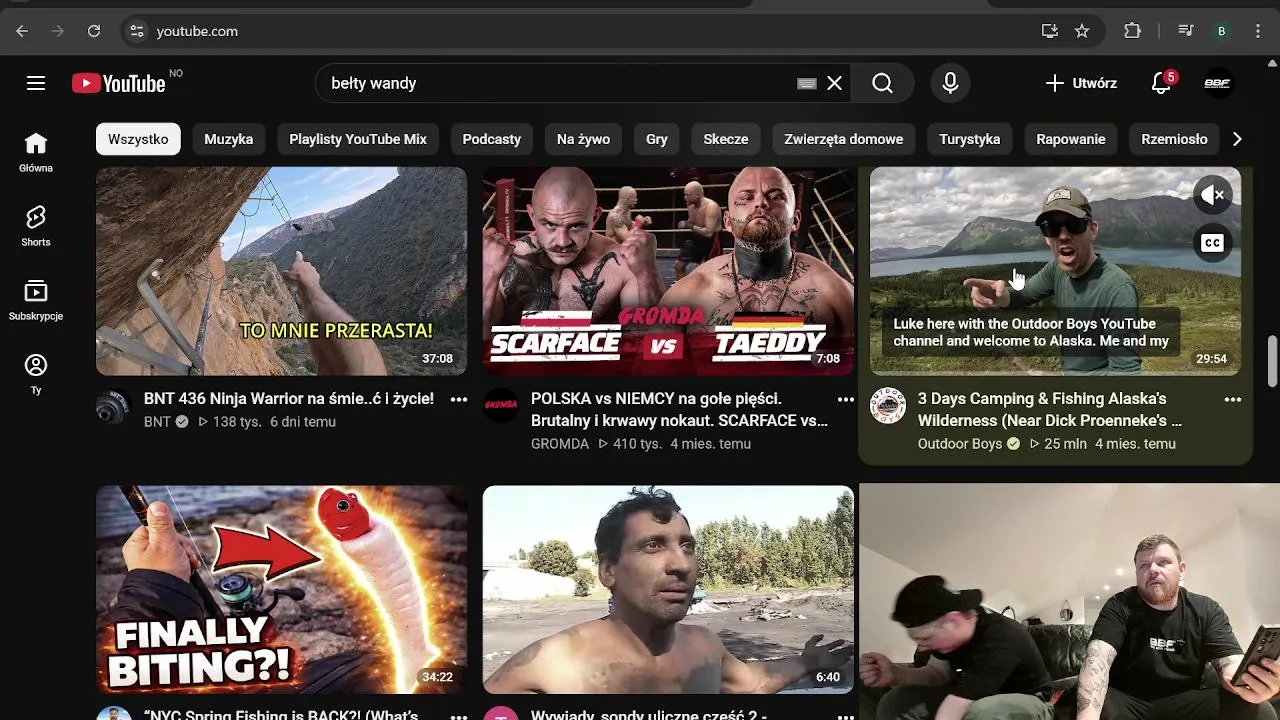The height and width of the screenshot is (720, 1280).
Task: Open the hamburger guide menu
Action: pos(36,83)
